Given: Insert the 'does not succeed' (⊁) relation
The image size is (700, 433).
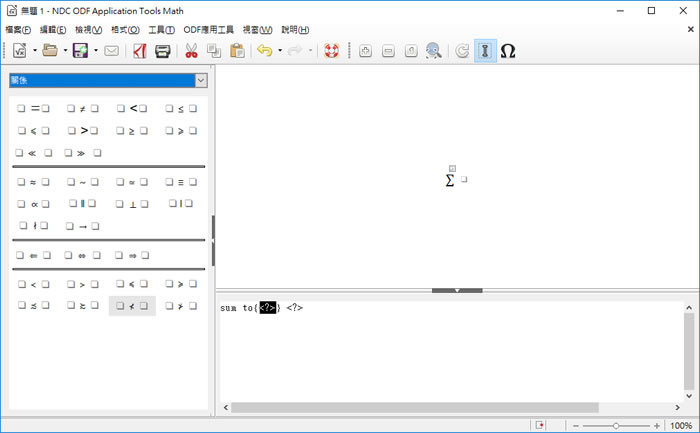Looking at the screenshot, I should (181, 306).
